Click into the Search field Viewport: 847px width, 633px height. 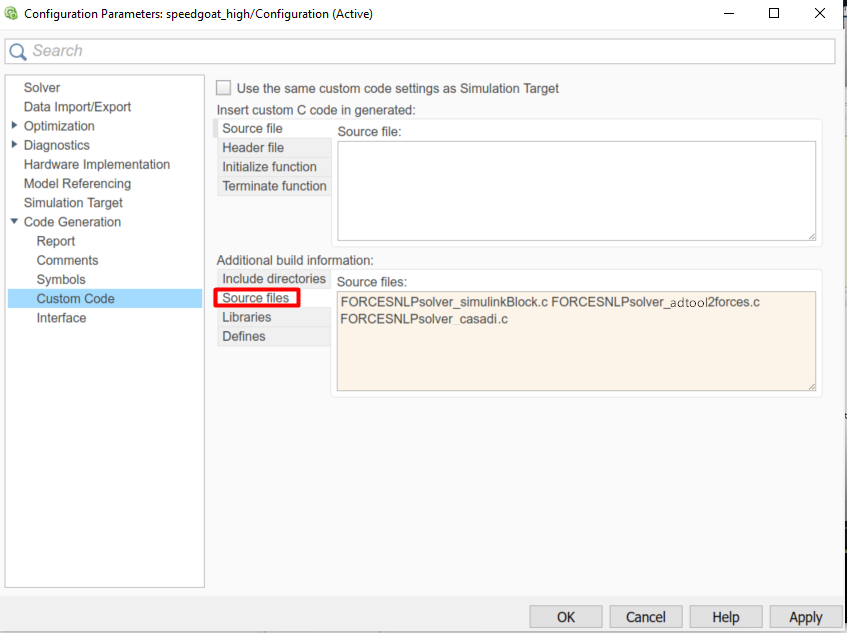(x=430, y=51)
